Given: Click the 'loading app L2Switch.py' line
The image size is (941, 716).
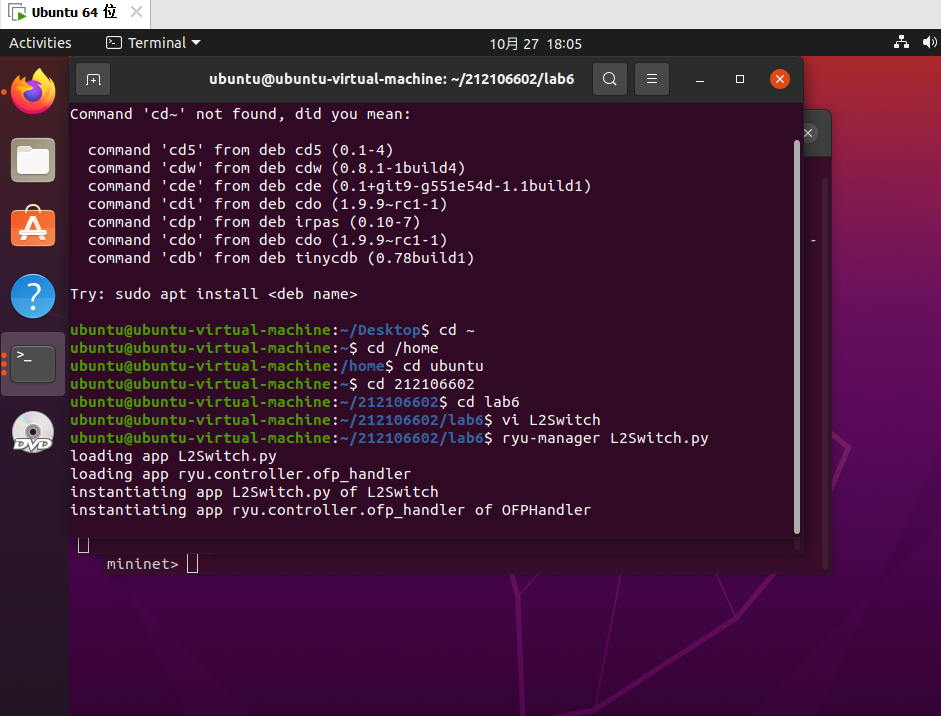Looking at the screenshot, I should coord(173,456).
